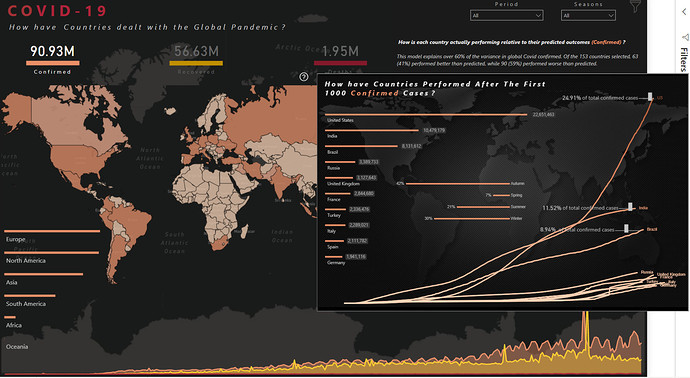This screenshot has width=690, height=378.
Task: Click the orange Autumn season bar
Action: [x=458, y=183]
